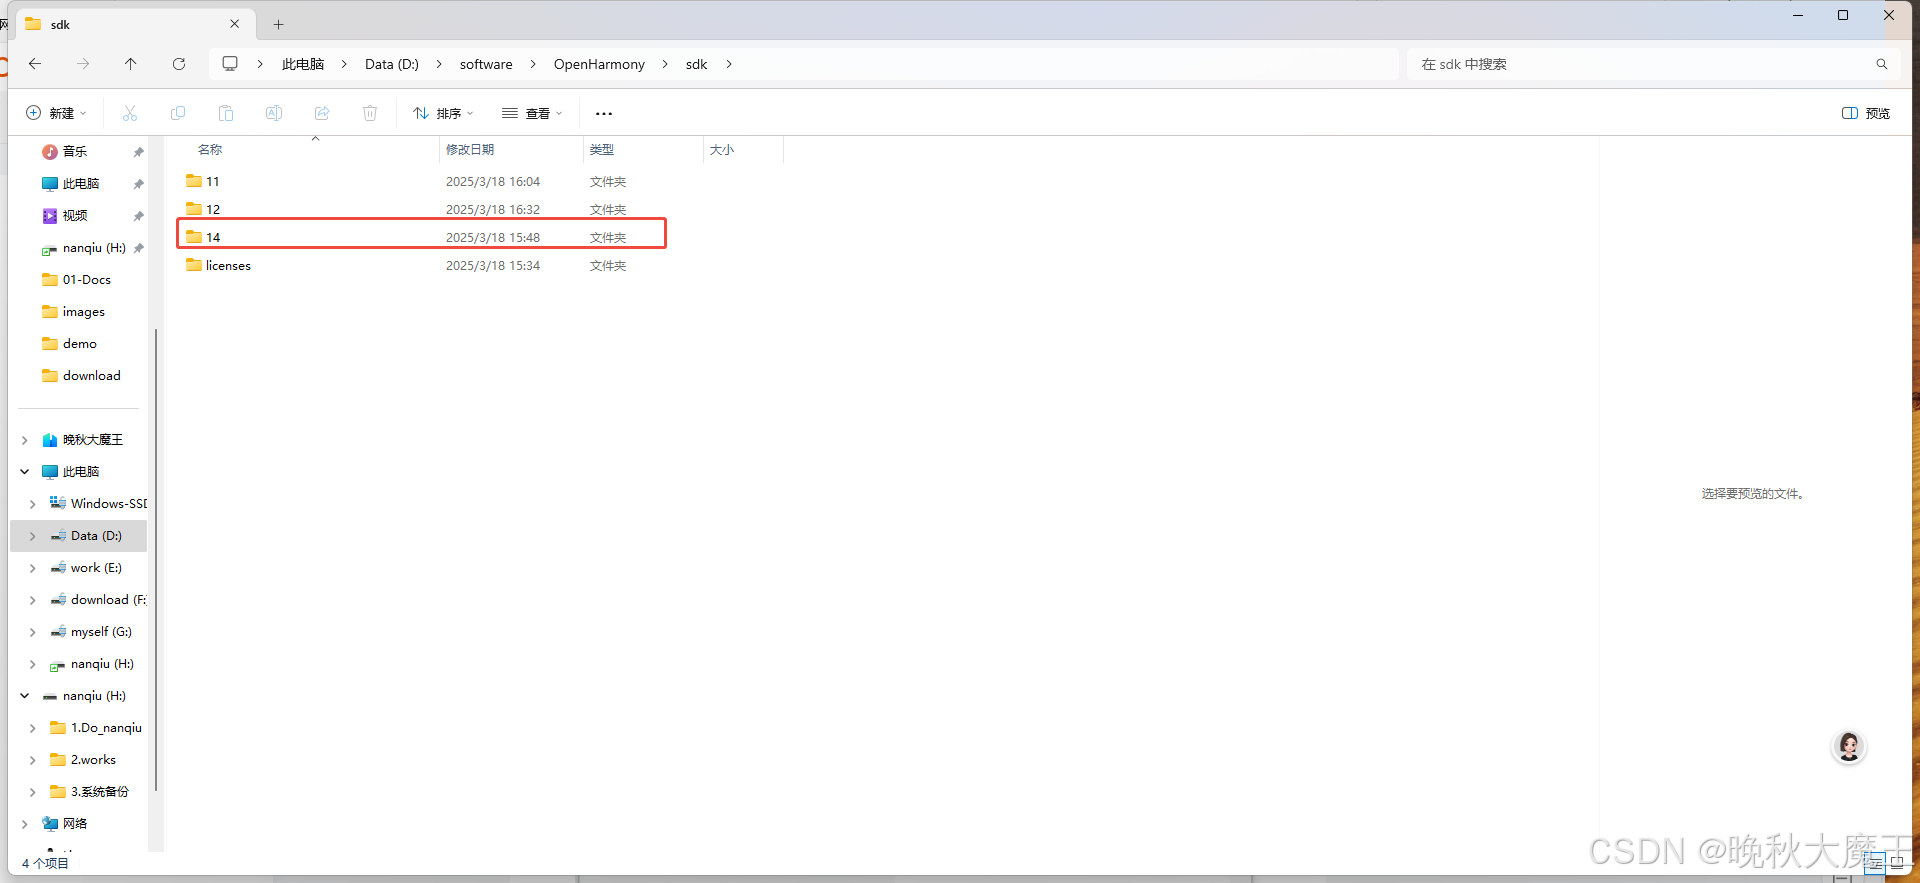The height and width of the screenshot is (883, 1920).
Task: Click the 新建 new item button
Action: pos(56,113)
